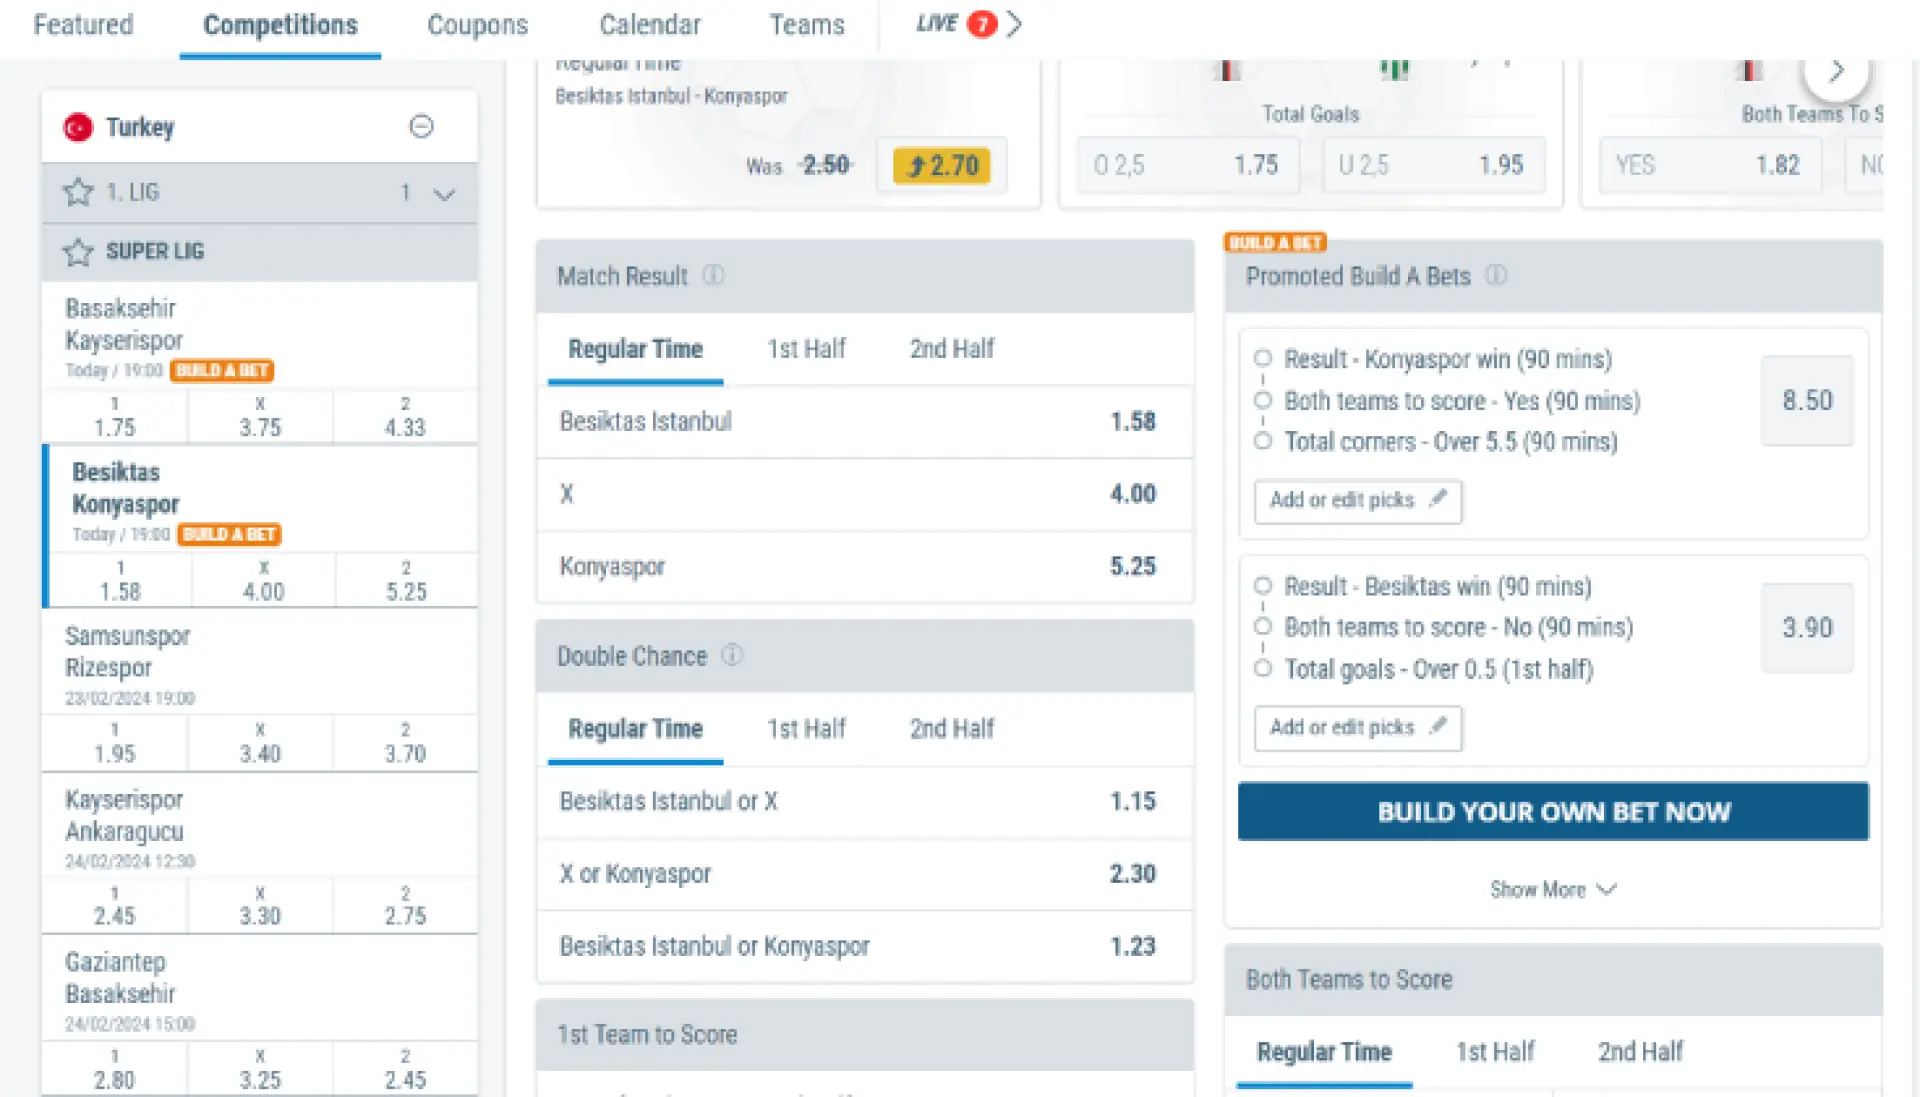Pick sidebar Besiktas Konyaspor away odds 5.25
Image resolution: width=1920 pixels, height=1097 pixels.
tap(406, 581)
